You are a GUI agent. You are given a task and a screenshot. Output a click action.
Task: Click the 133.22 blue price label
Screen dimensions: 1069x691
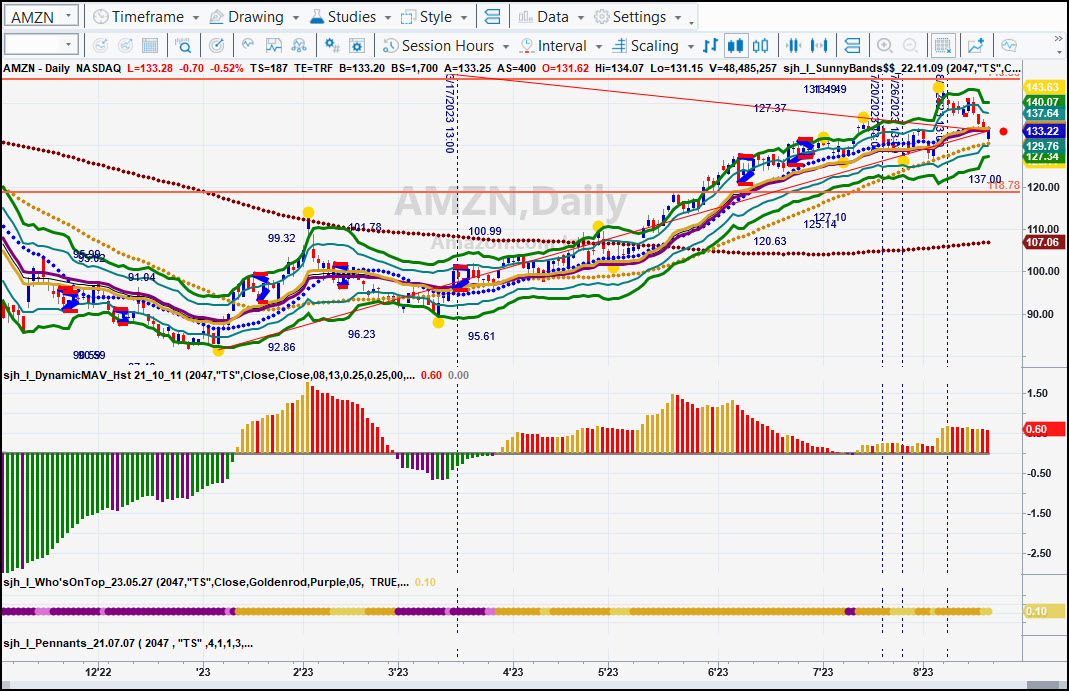coord(1042,131)
